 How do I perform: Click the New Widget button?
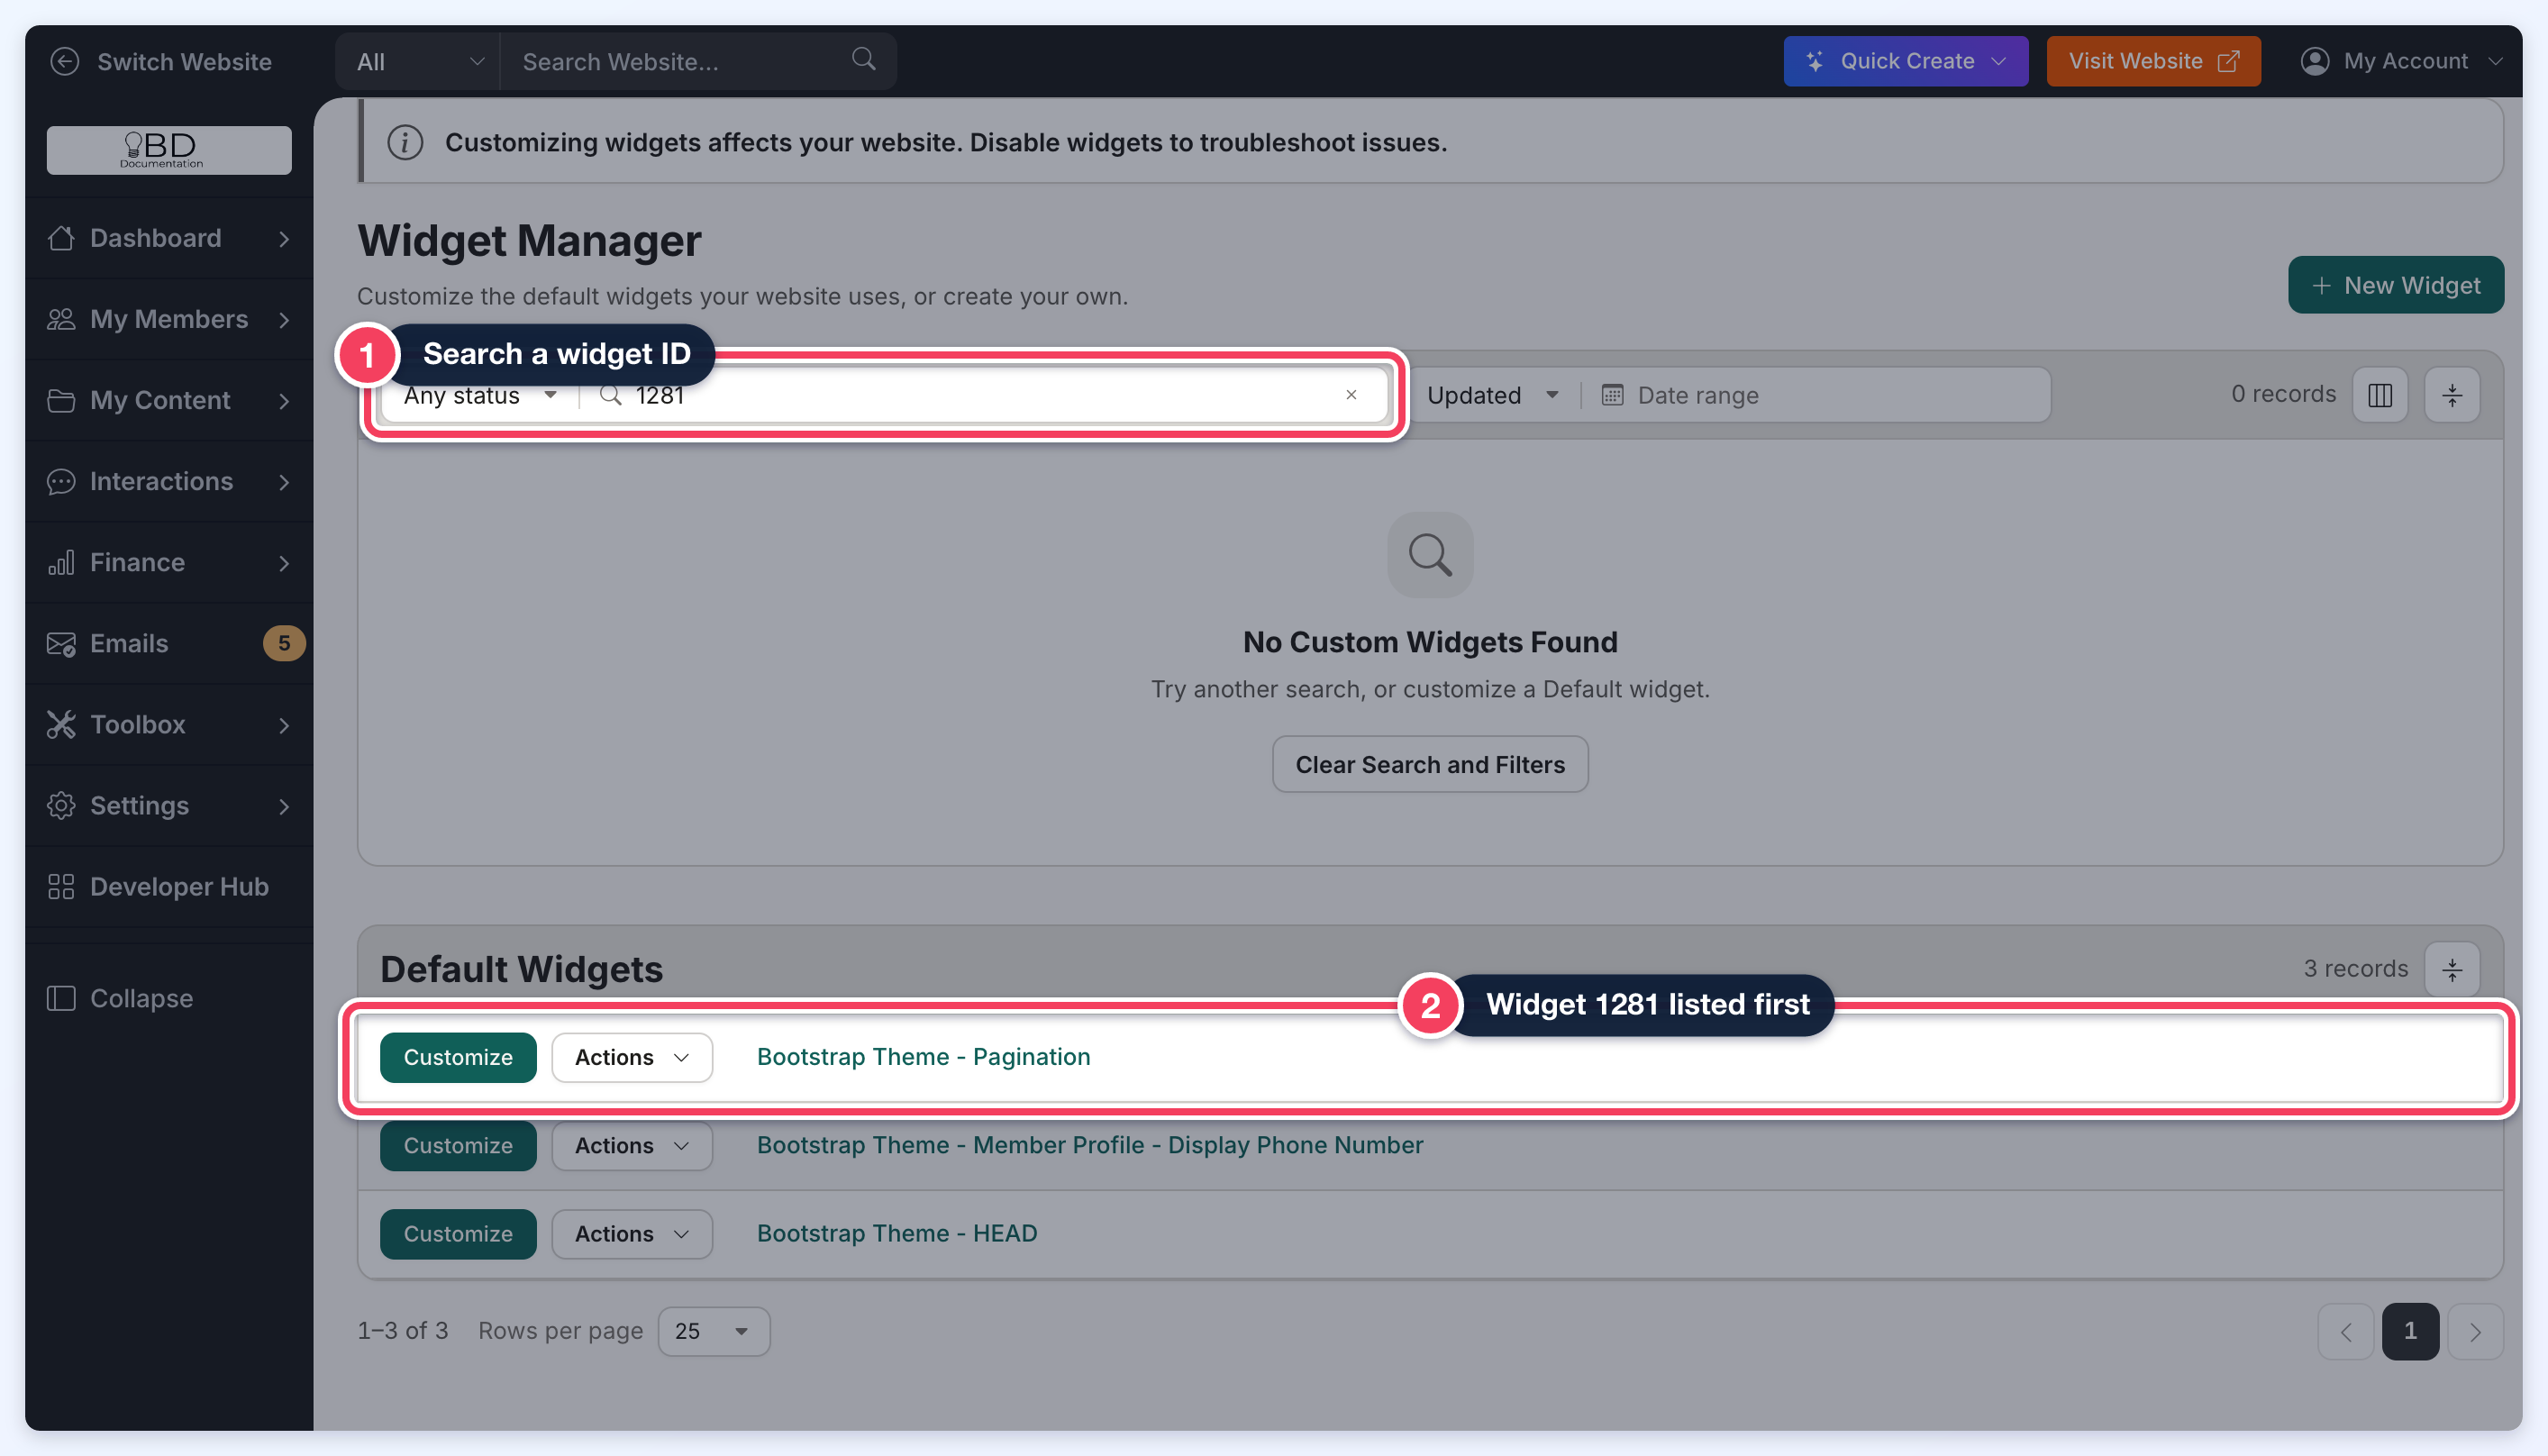pyautogui.click(x=2395, y=285)
